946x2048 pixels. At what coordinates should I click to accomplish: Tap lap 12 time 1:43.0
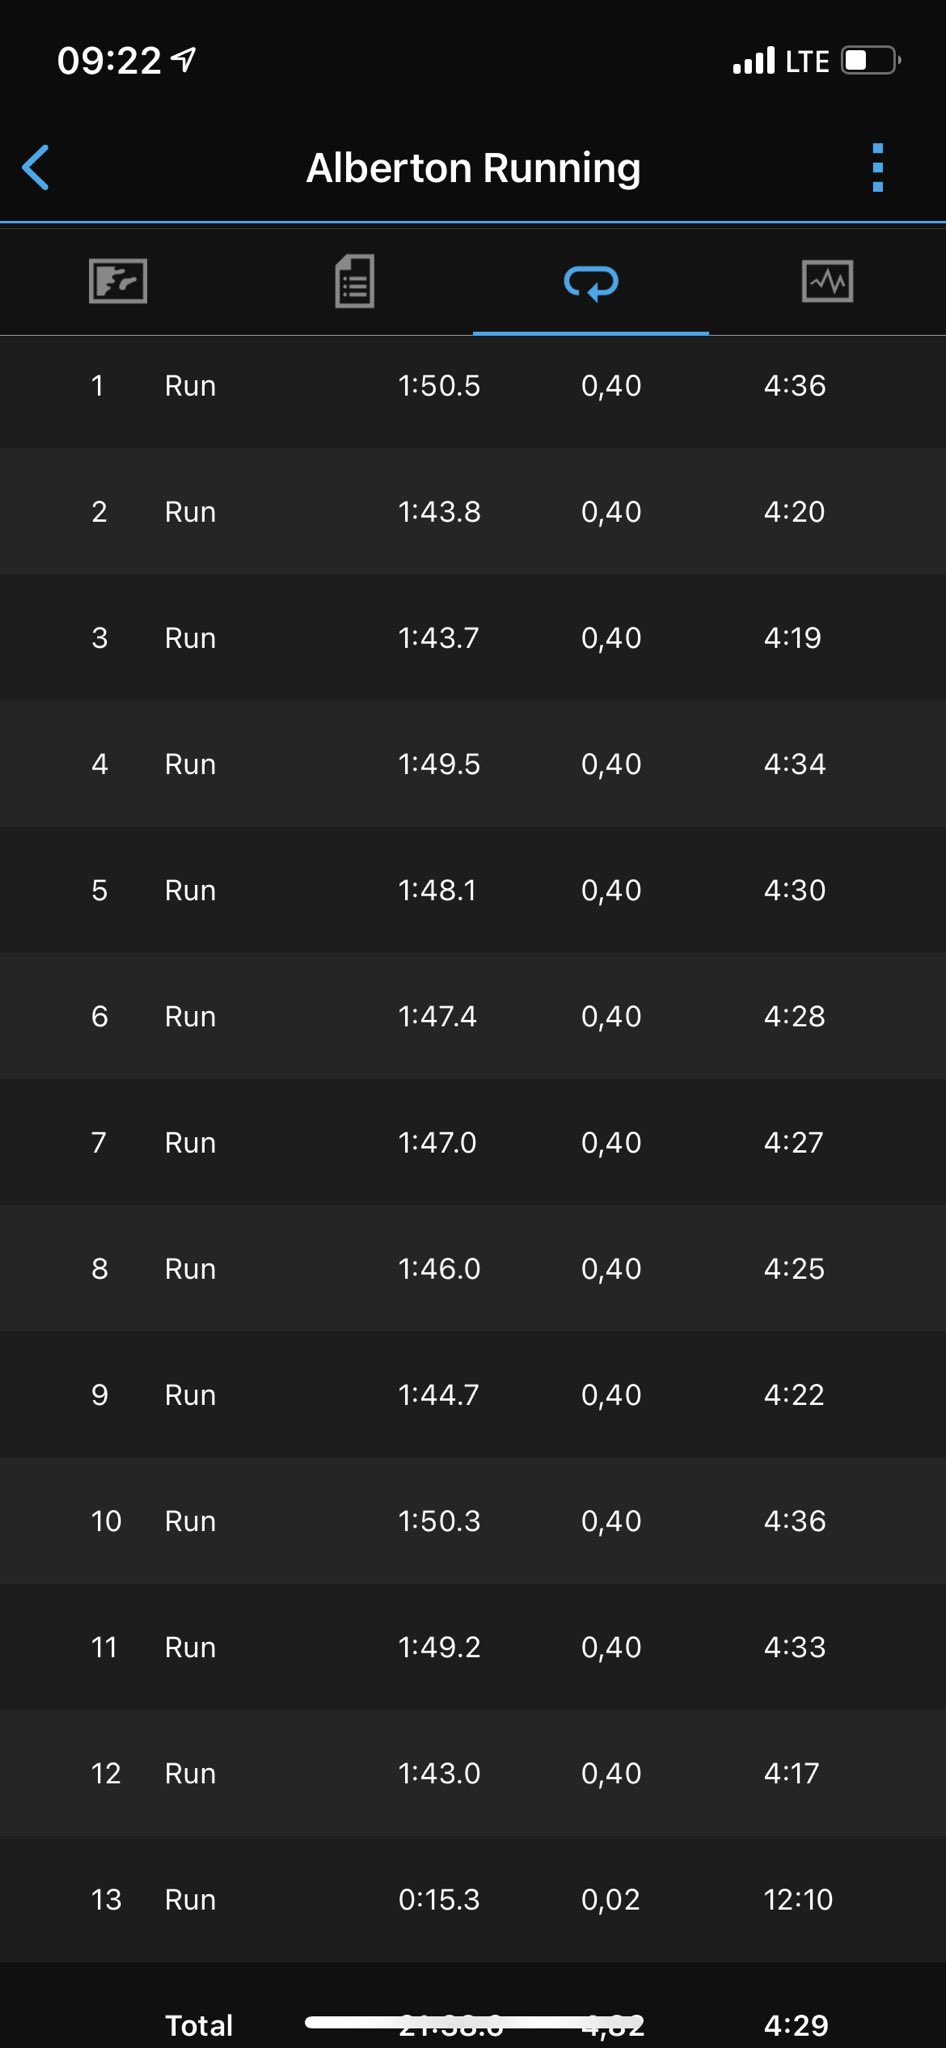point(439,1773)
